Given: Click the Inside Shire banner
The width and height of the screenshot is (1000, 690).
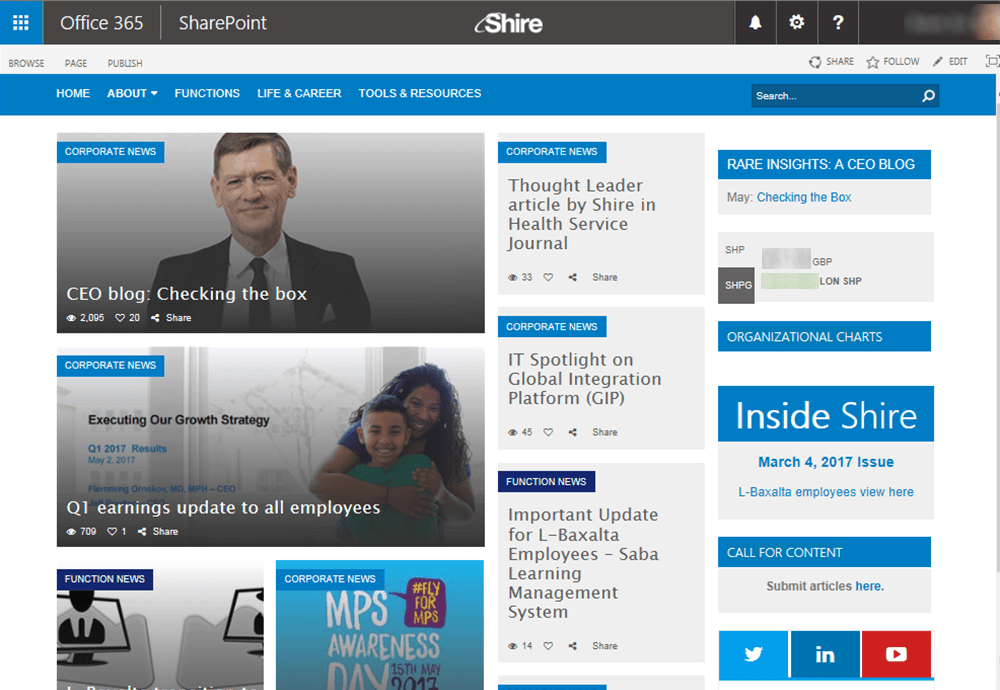Looking at the screenshot, I should [x=826, y=415].
